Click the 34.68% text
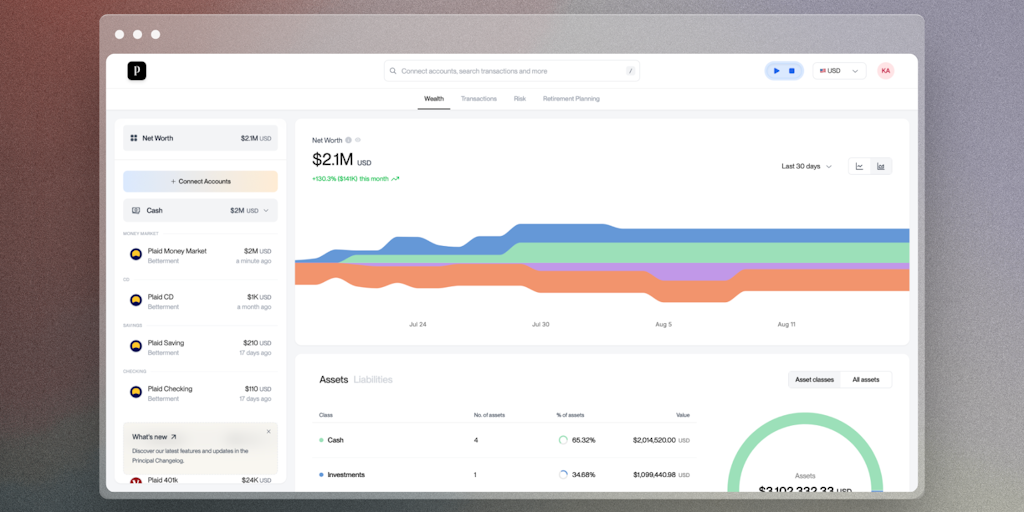This screenshot has width=1024, height=512. coord(583,475)
